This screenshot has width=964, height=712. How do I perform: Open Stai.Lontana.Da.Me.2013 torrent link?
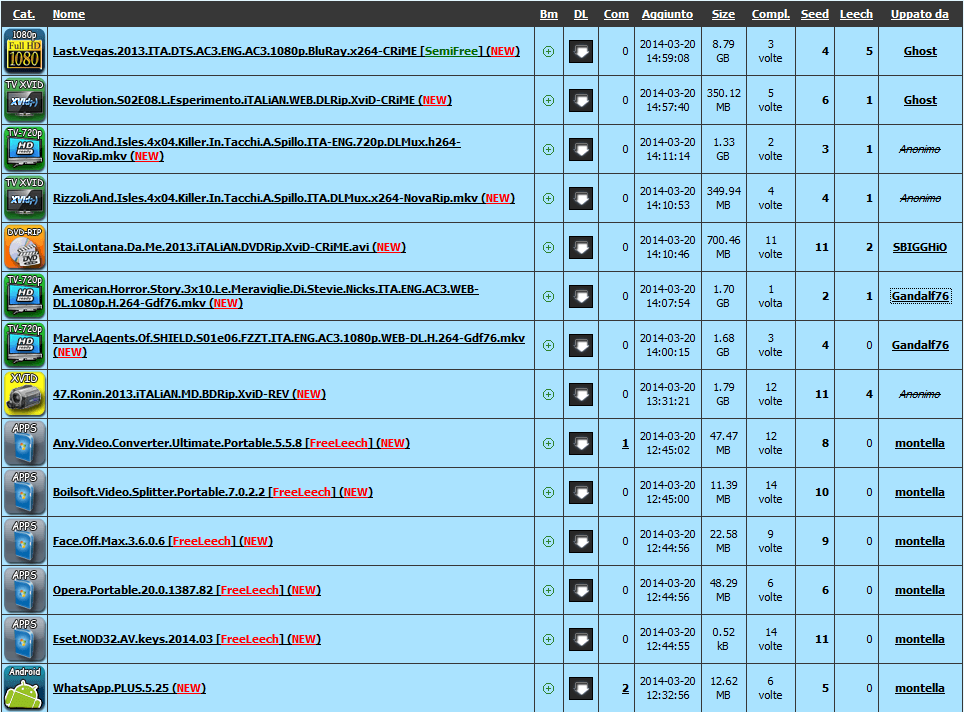[x=229, y=247]
